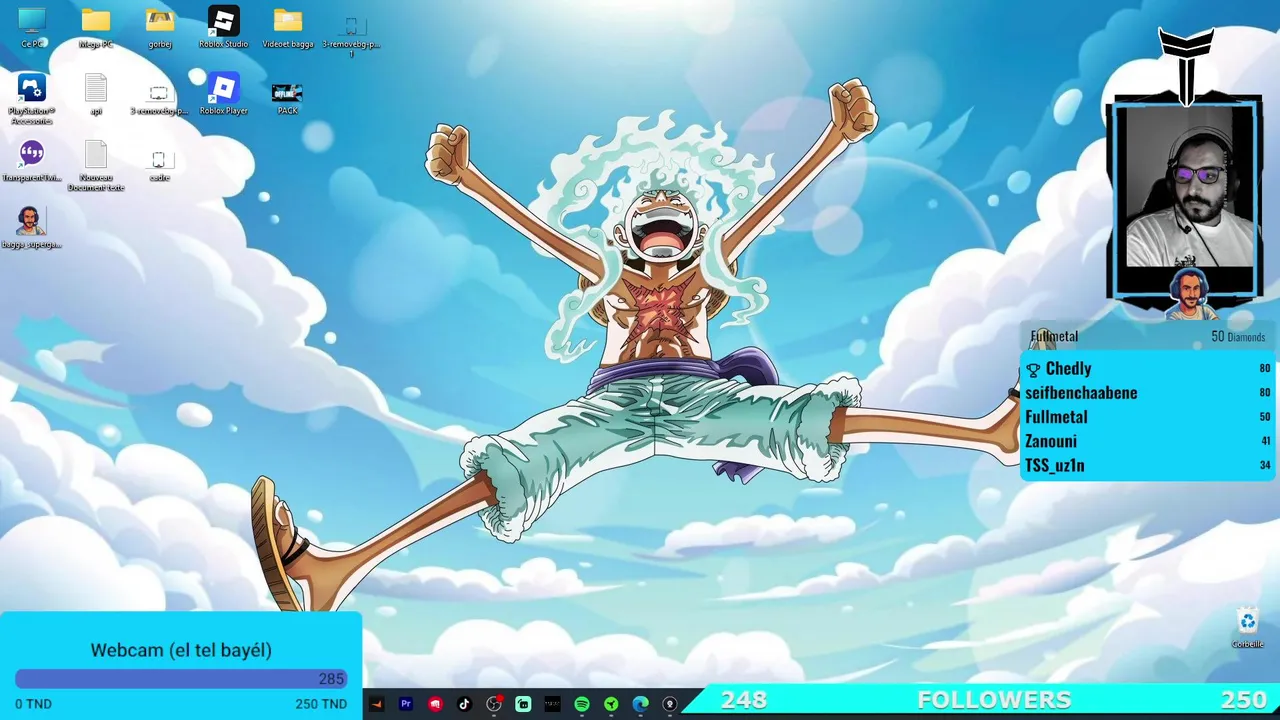Open the mint-green streaming app taskbar icon
Viewport: 1280px width, 720px height.
[x=523, y=704]
